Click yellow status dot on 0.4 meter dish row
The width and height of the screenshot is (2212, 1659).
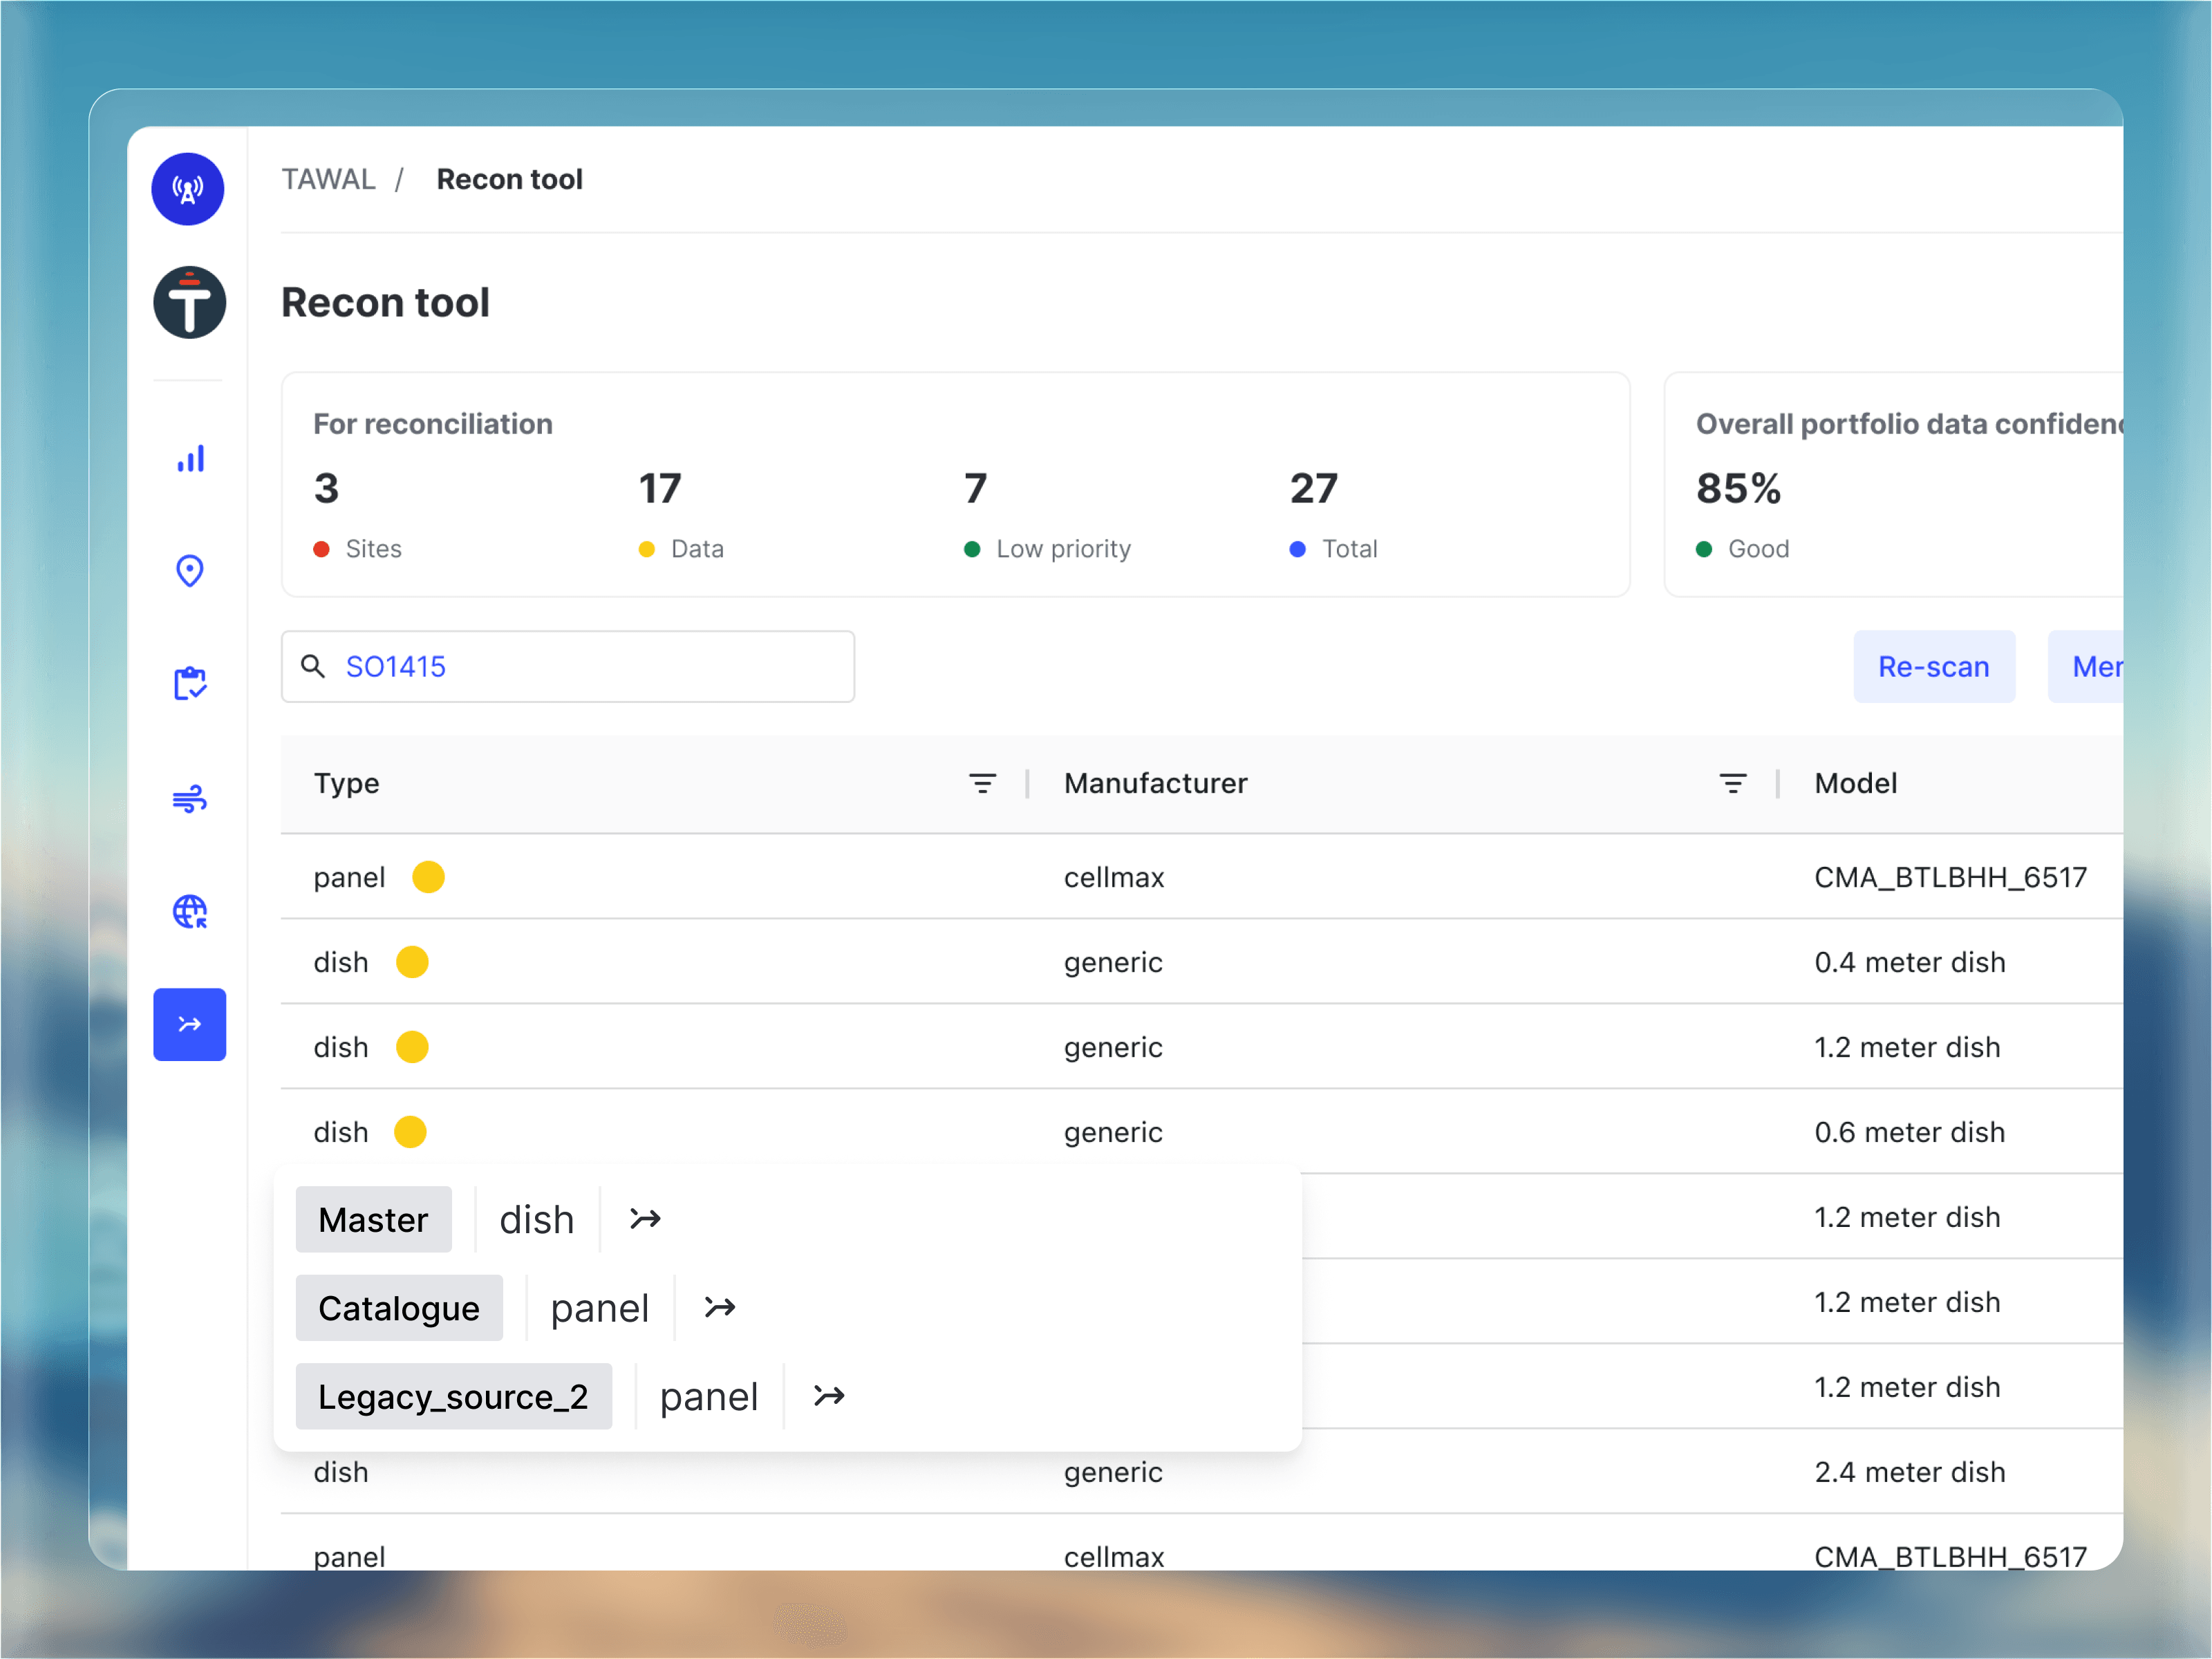coord(412,962)
